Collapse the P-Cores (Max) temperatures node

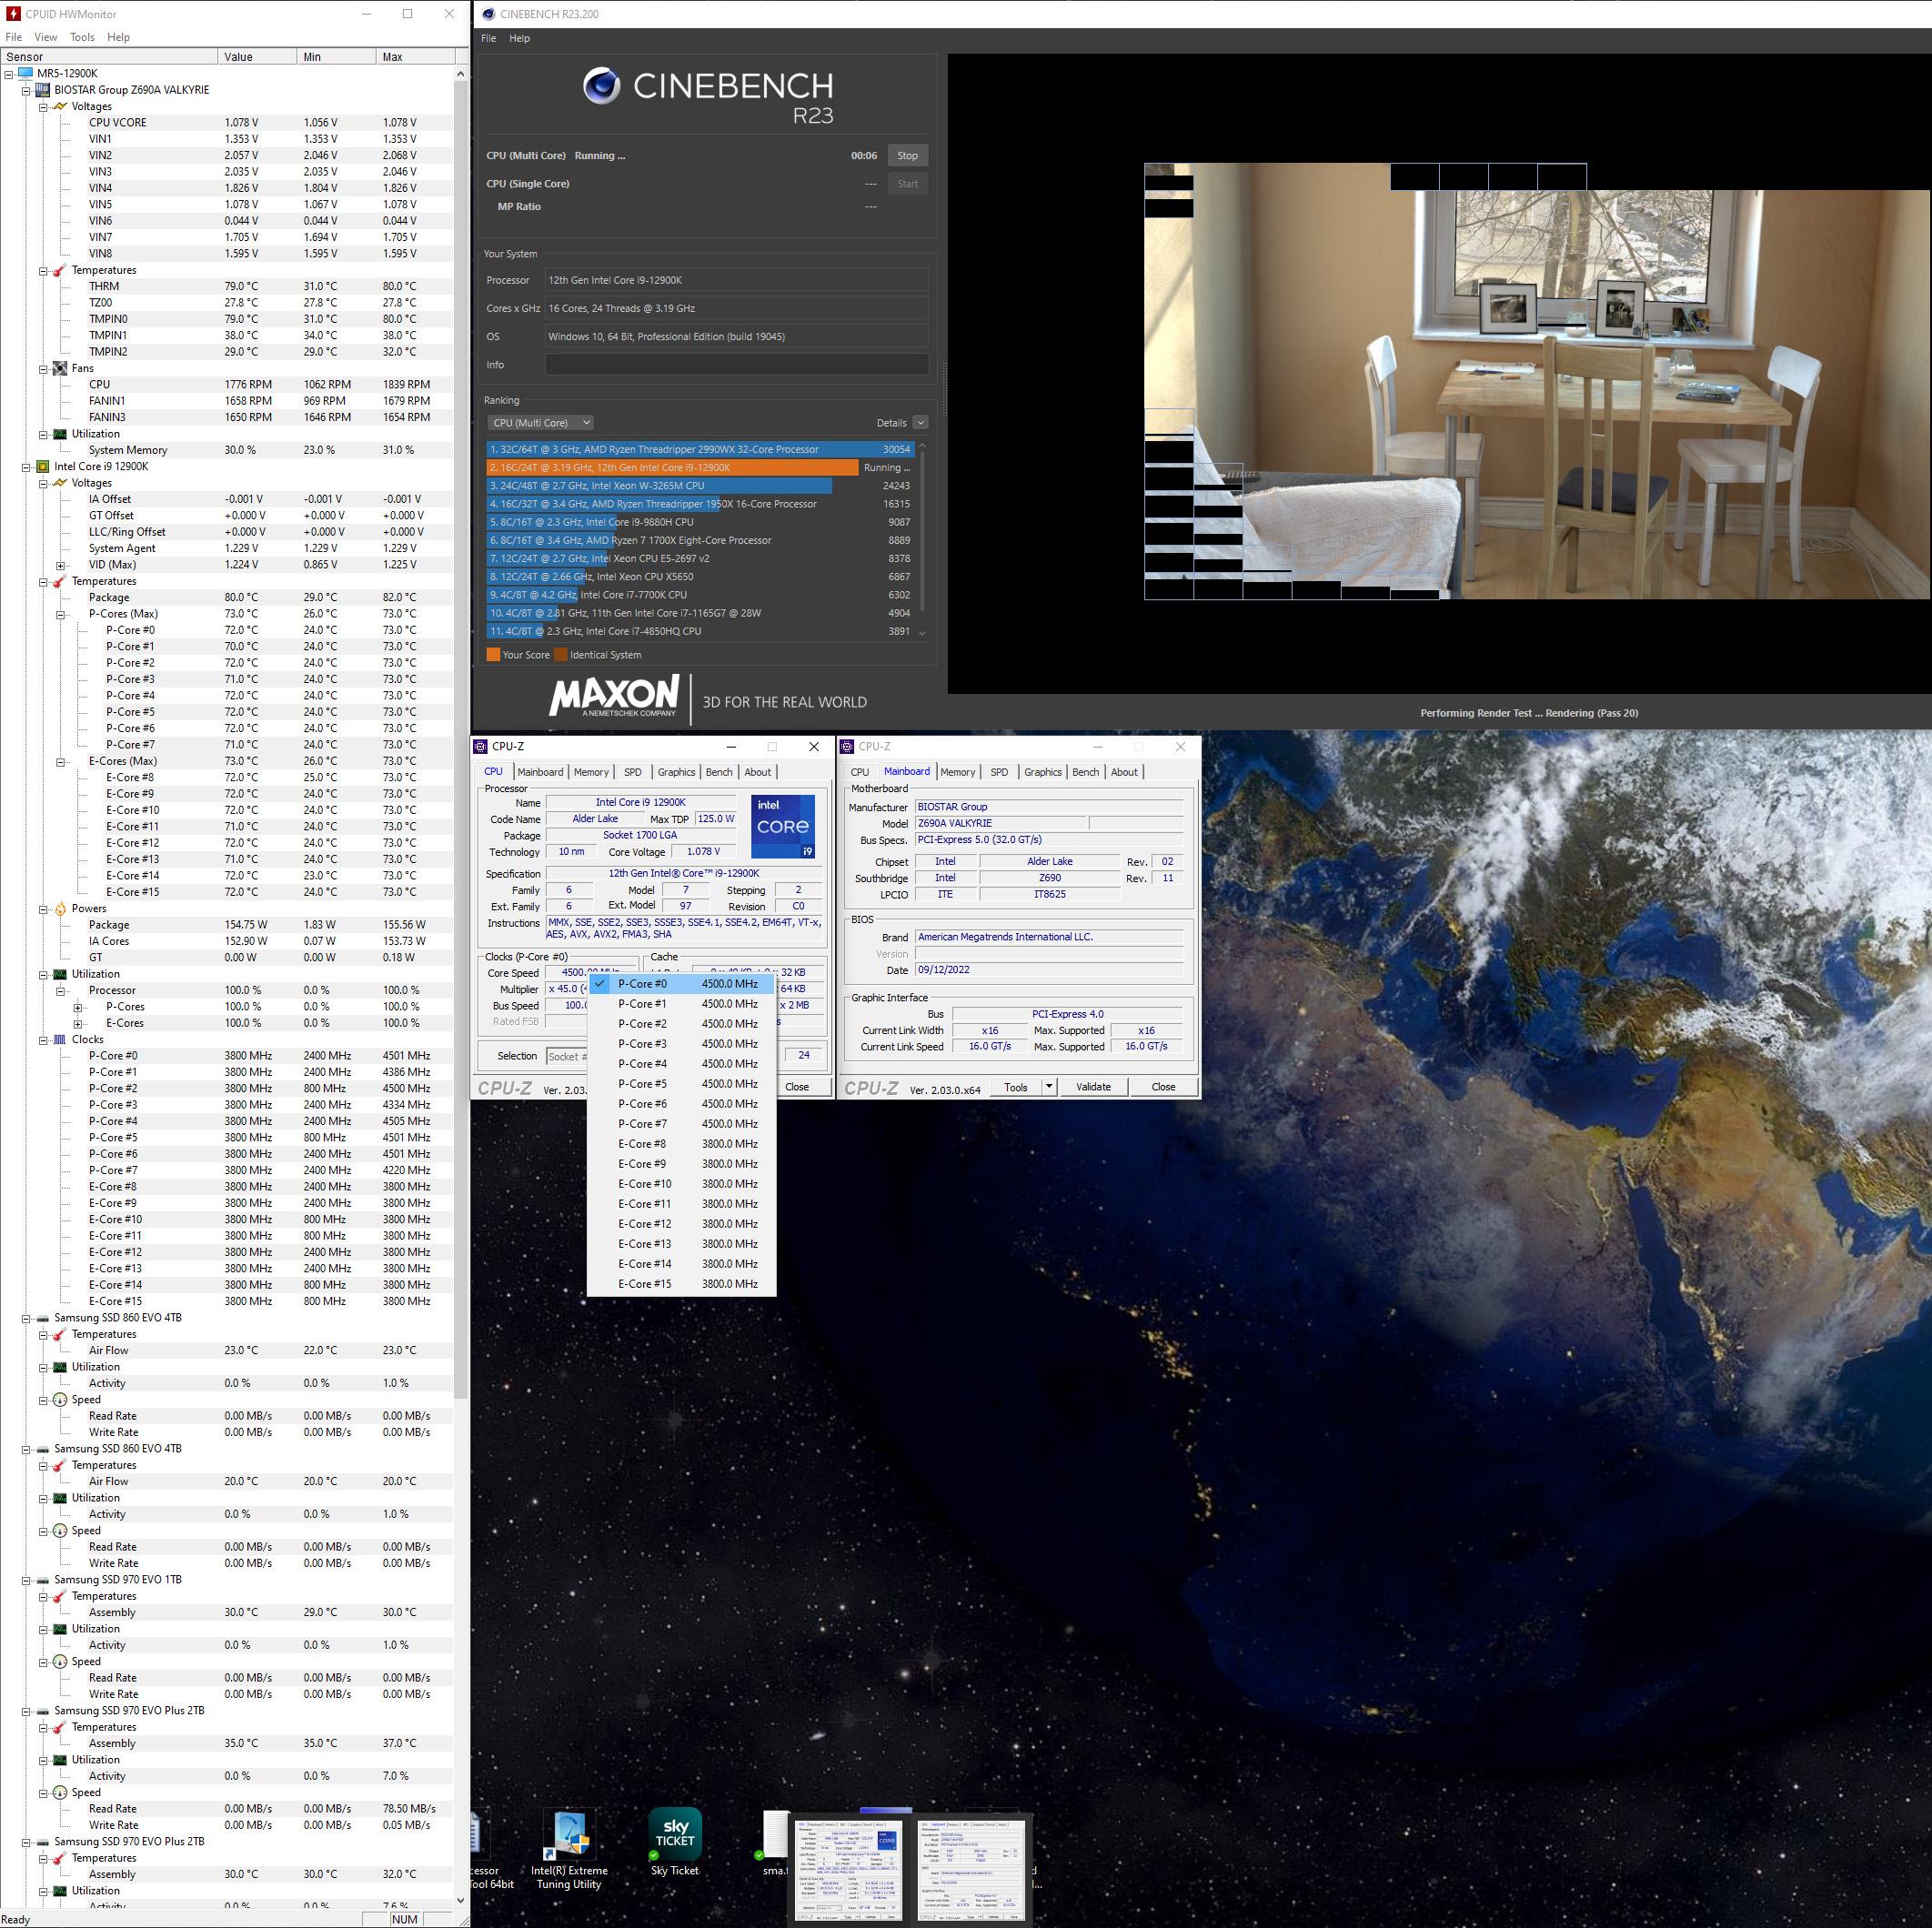[x=61, y=614]
